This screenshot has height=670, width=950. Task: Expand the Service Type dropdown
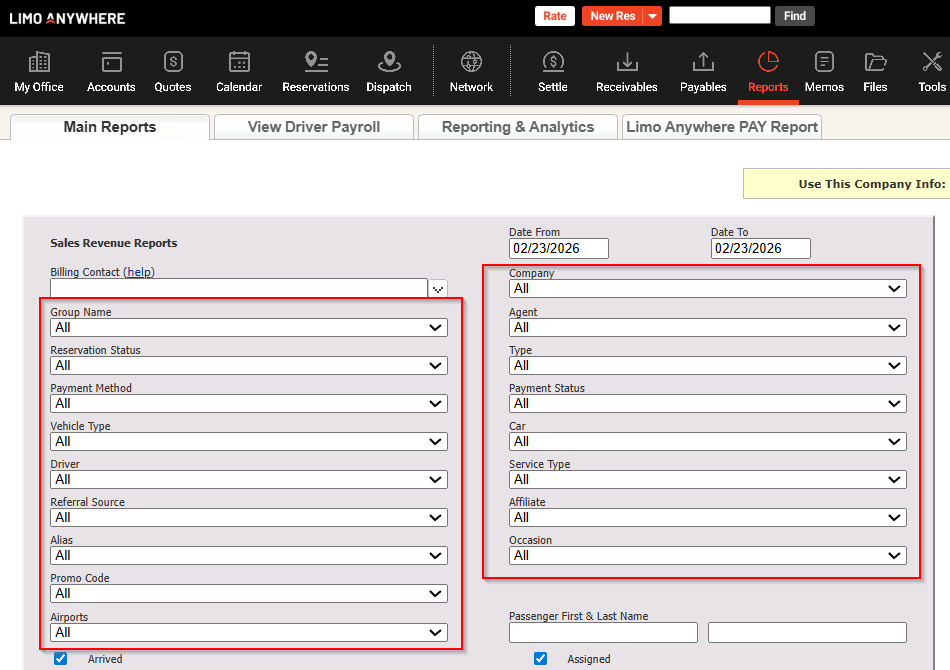(x=707, y=480)
